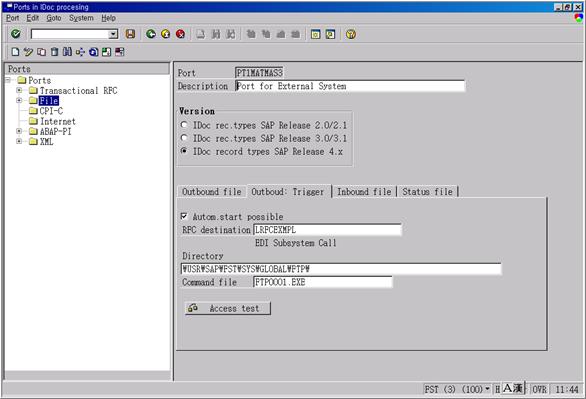Click the IME language indicator in status bar
This screenshot has height=399, width=586.
click(513, 388)
